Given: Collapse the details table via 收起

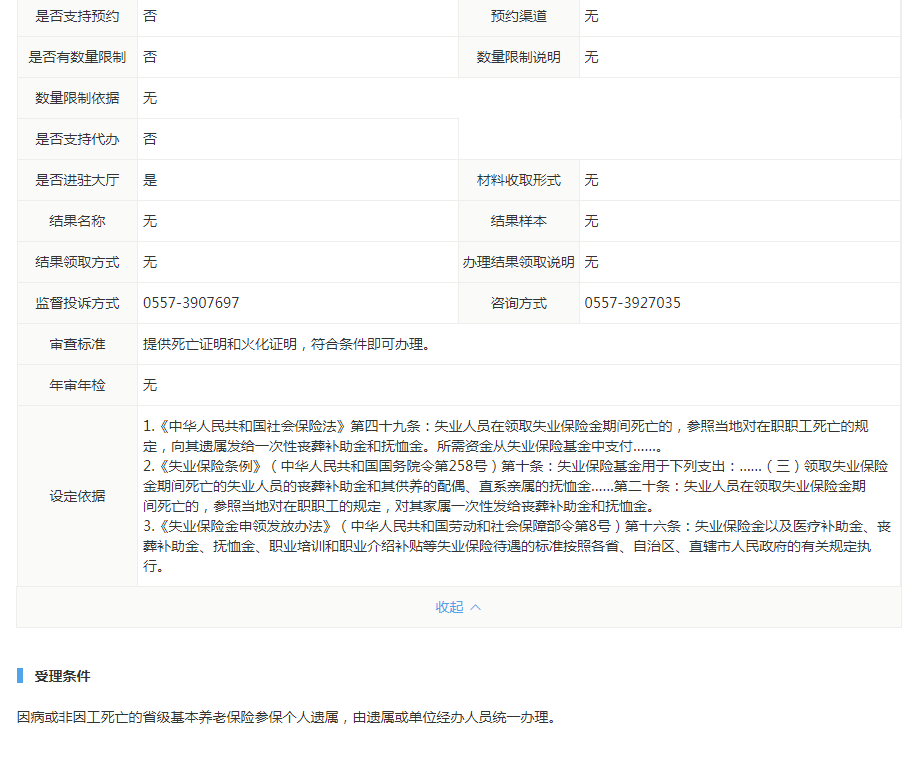Looking at the screenshot, I should 449,607.
